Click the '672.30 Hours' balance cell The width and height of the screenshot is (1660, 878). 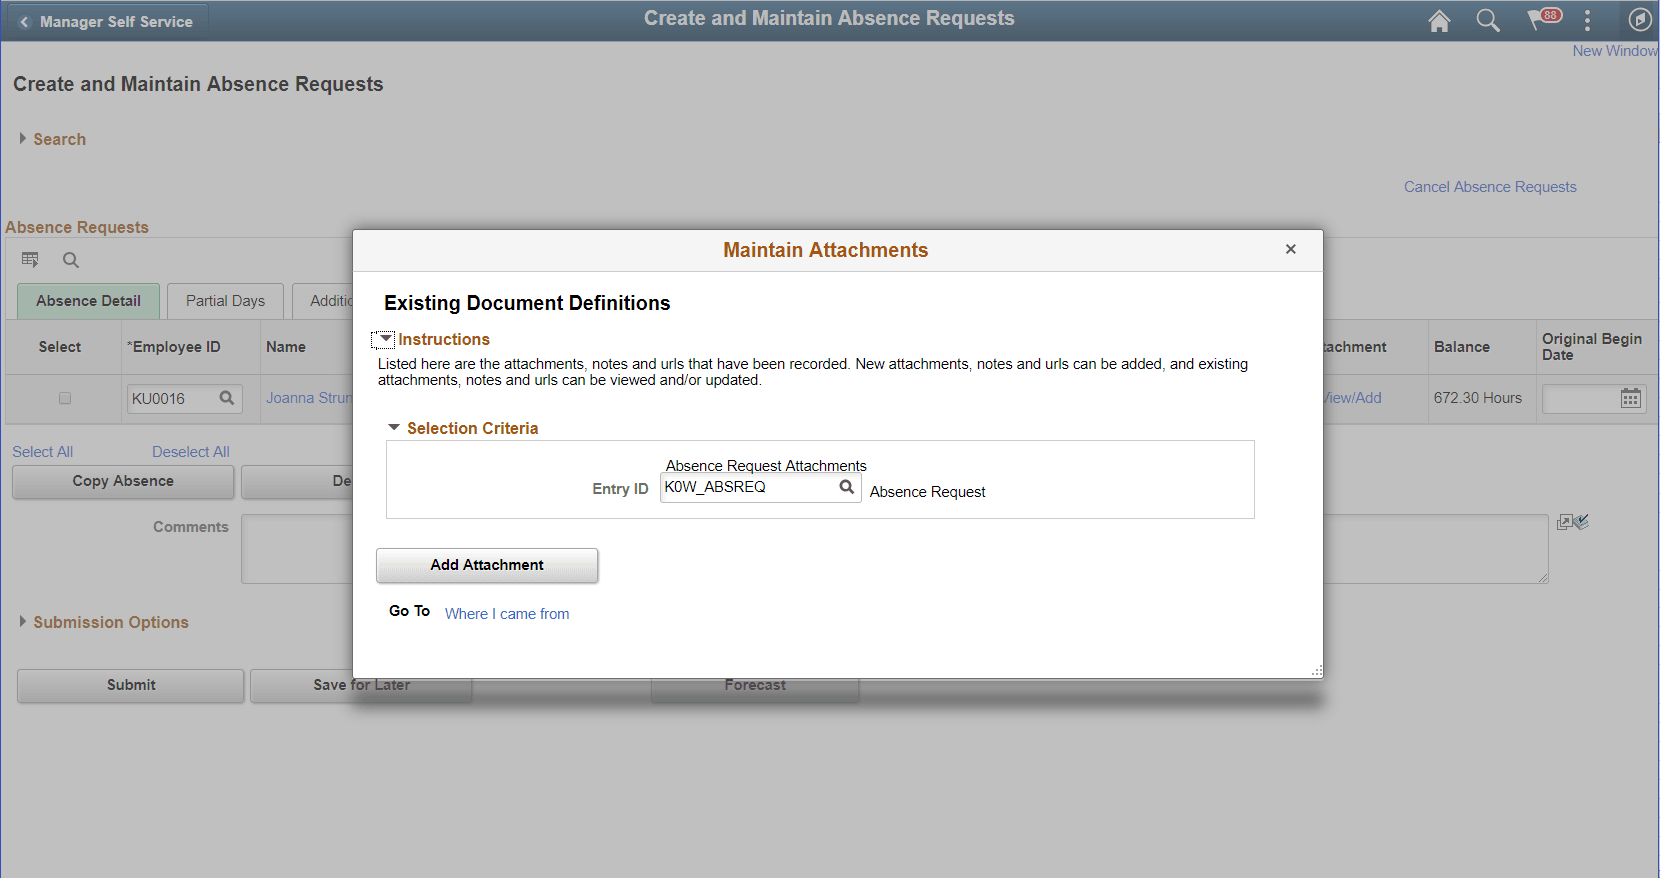point(1477,398)
